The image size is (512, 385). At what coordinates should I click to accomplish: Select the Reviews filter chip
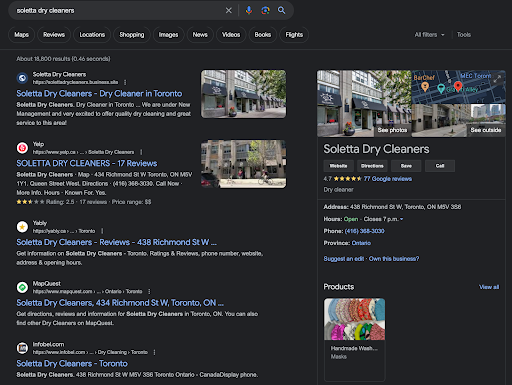[x=54, y=35]
